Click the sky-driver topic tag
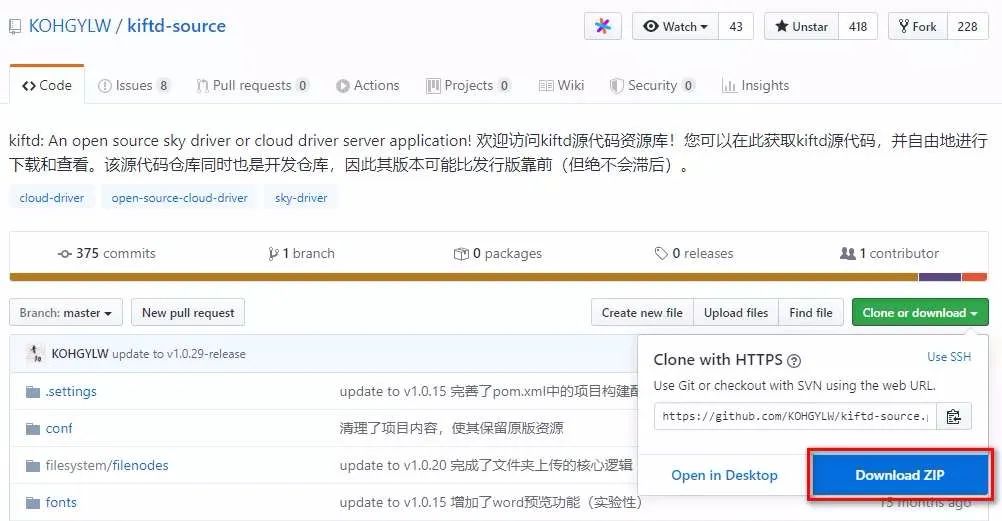This screenshot has height=521, width=1002. (x=301, y=198)
